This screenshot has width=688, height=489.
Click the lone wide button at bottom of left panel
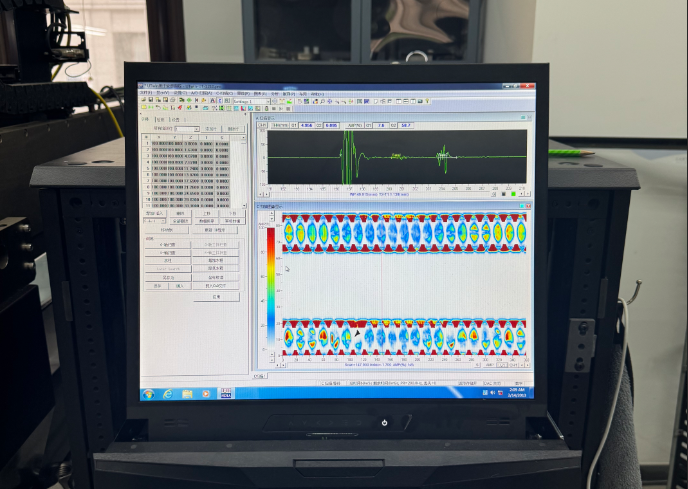click(x=217, y=296)
